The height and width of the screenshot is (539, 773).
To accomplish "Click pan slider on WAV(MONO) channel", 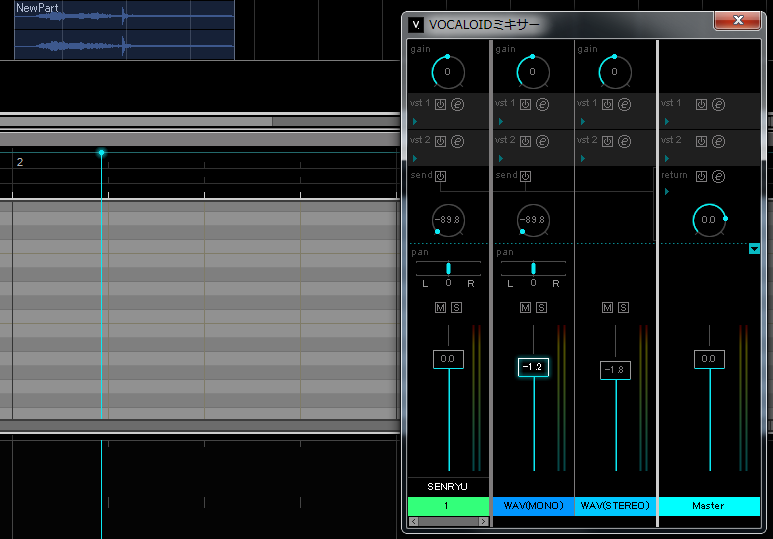I will pos(533,268).
